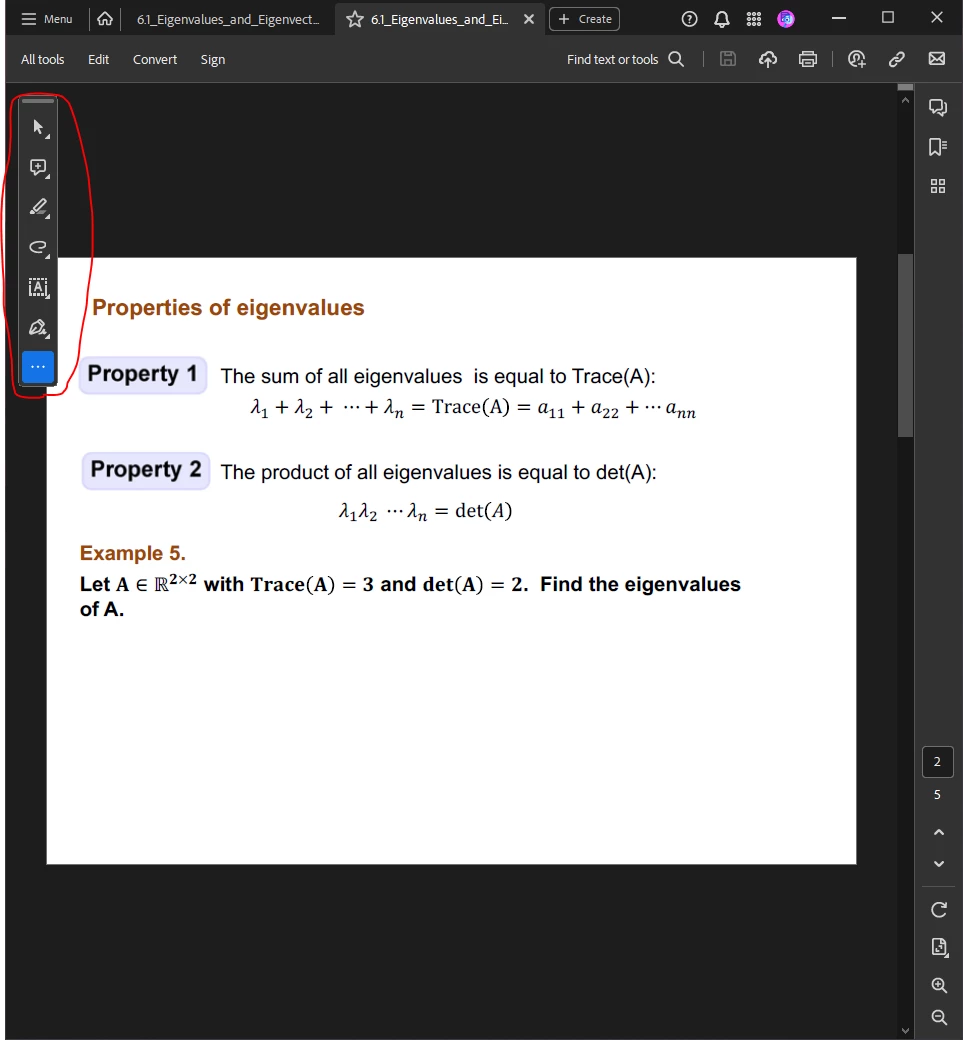Zoom in on the document
The width and height of the screenshot is (963, 1040).
938,985
